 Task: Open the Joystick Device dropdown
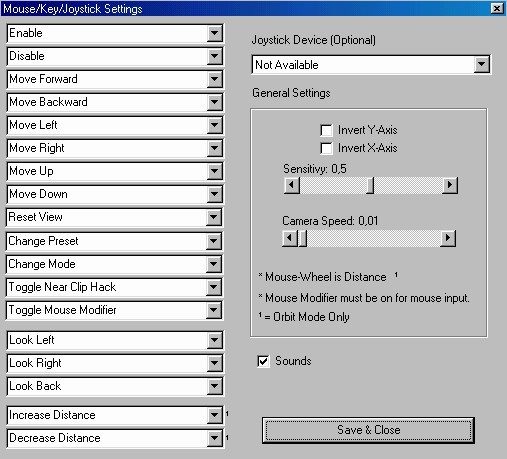(481, 64)
